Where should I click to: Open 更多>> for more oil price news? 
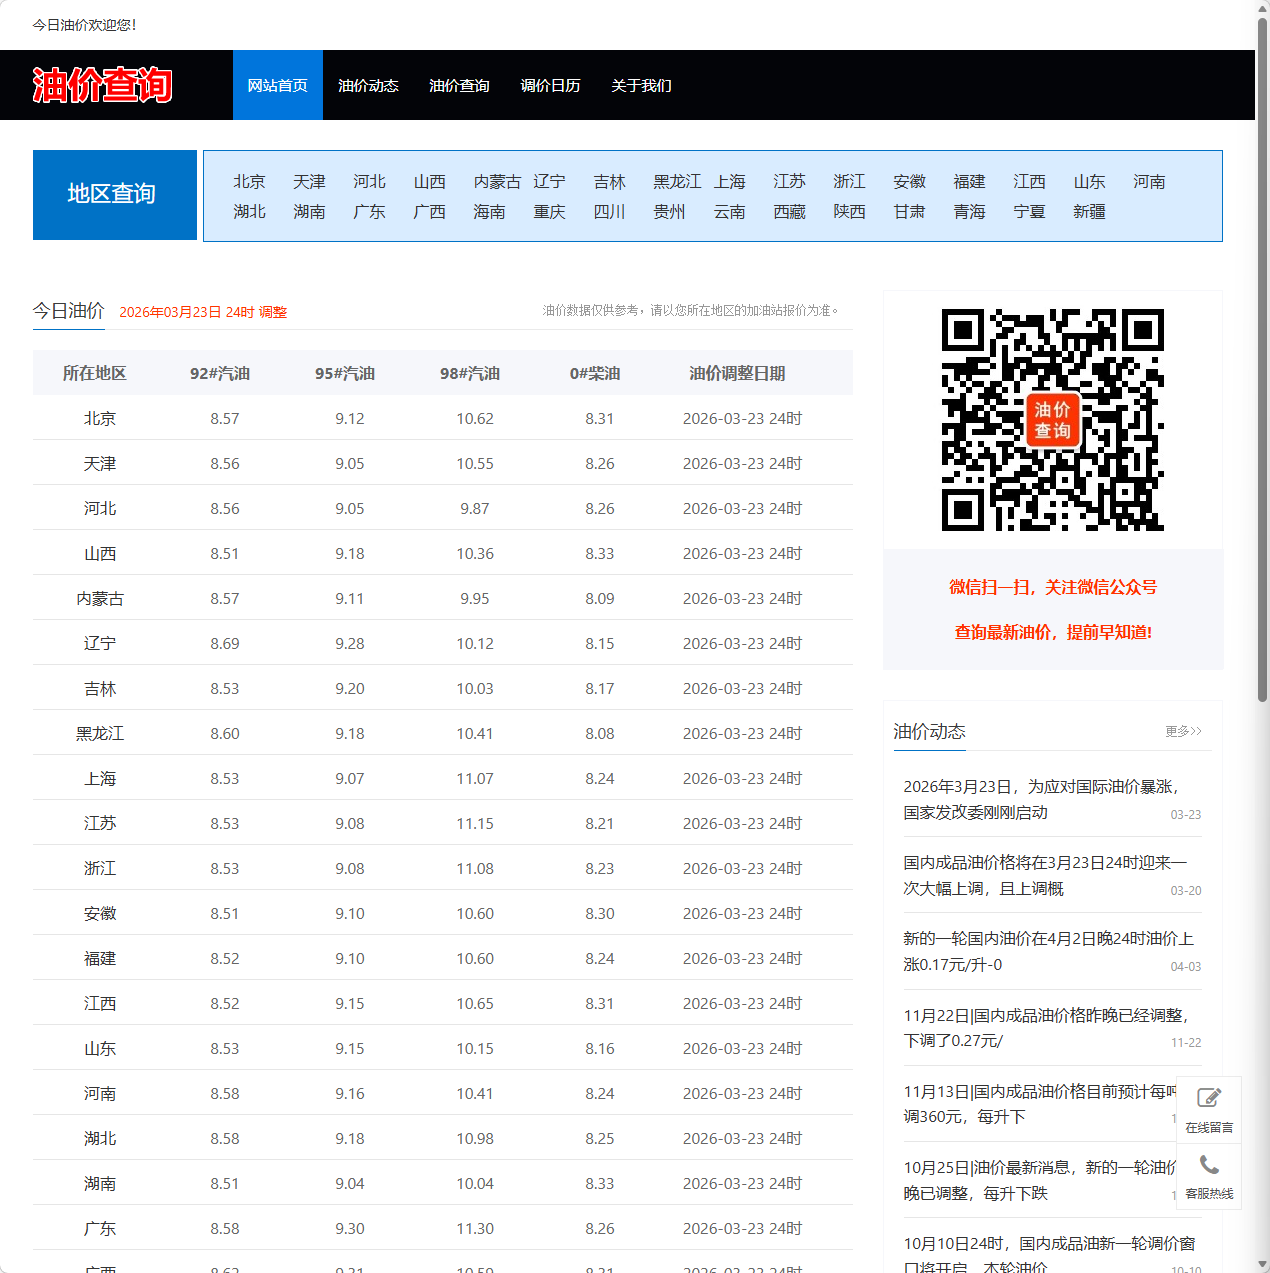(1182, 731)
